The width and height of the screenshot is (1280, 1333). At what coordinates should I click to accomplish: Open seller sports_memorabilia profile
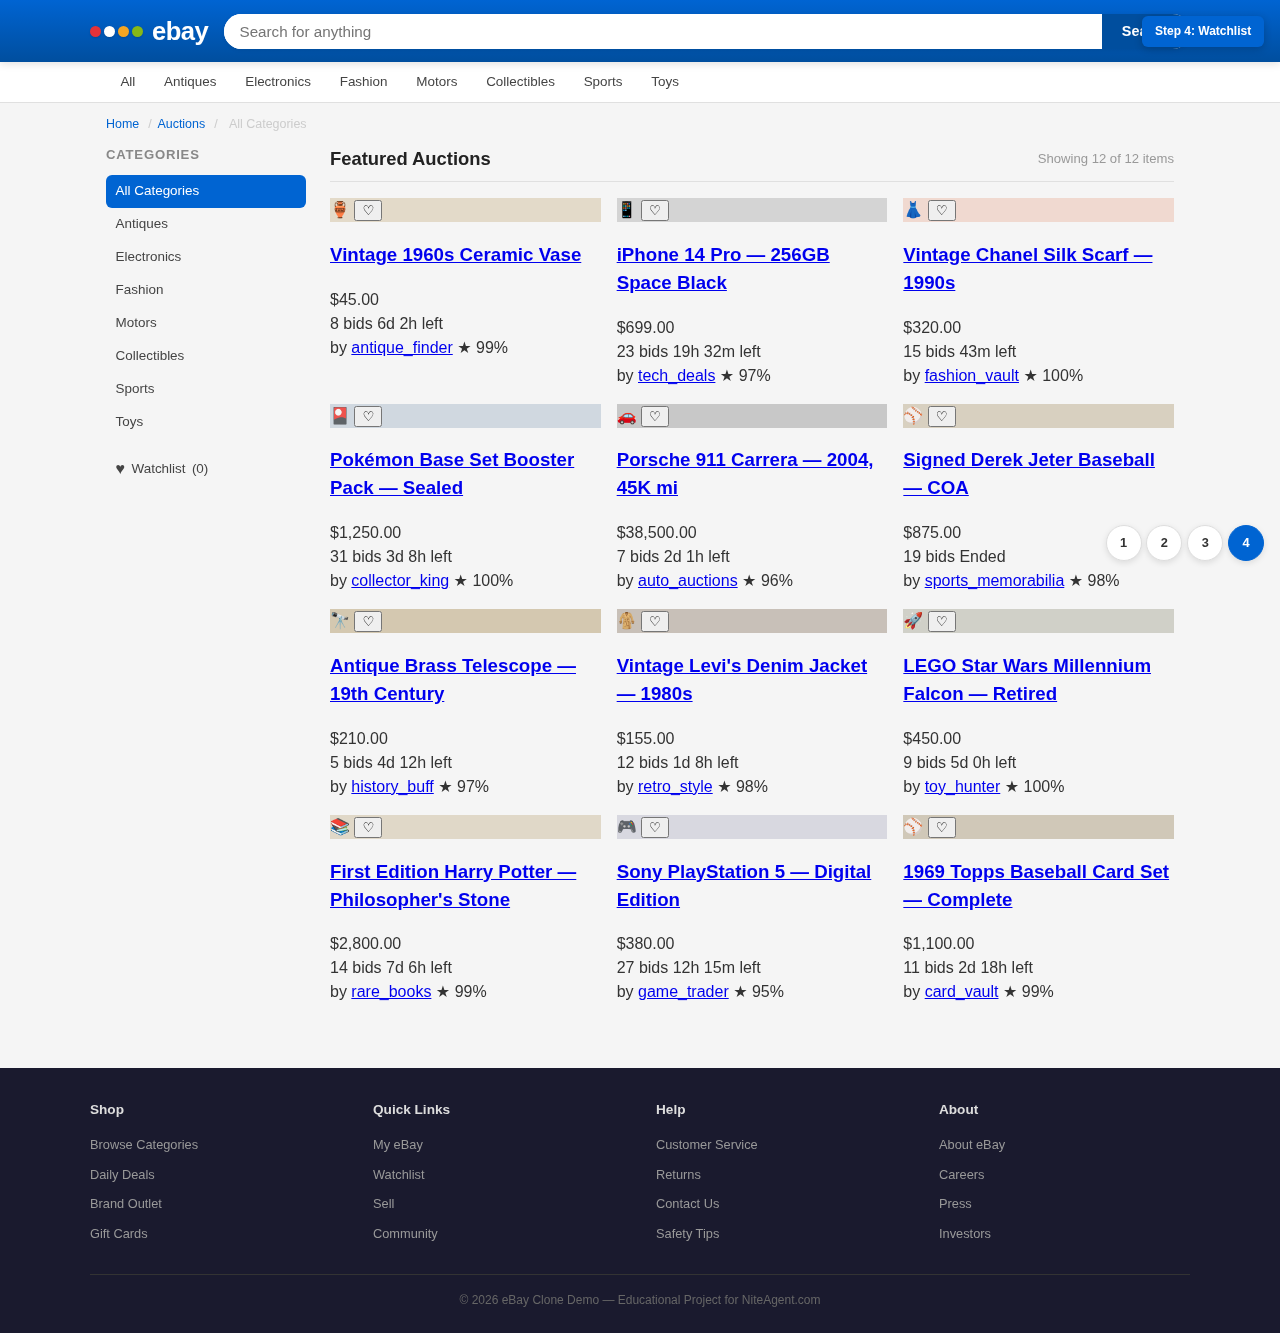tap(994, 581)
